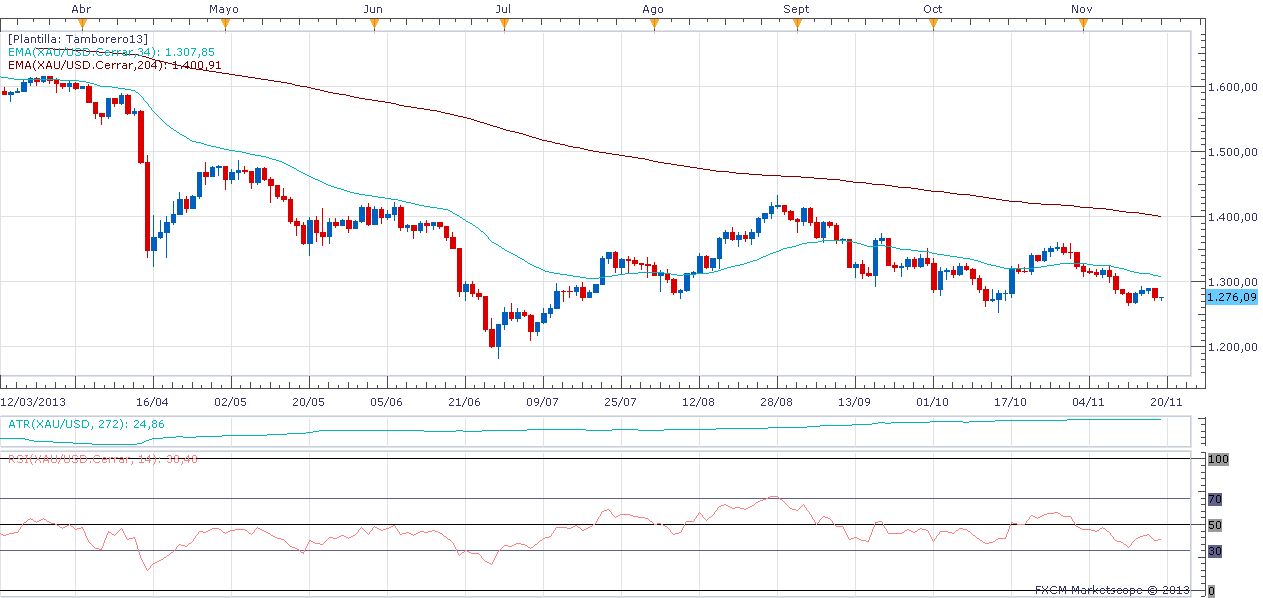This screenshot has width=1263, height=598.
Task: Click the orange marker under Oct
Action: tap(933, 25)
